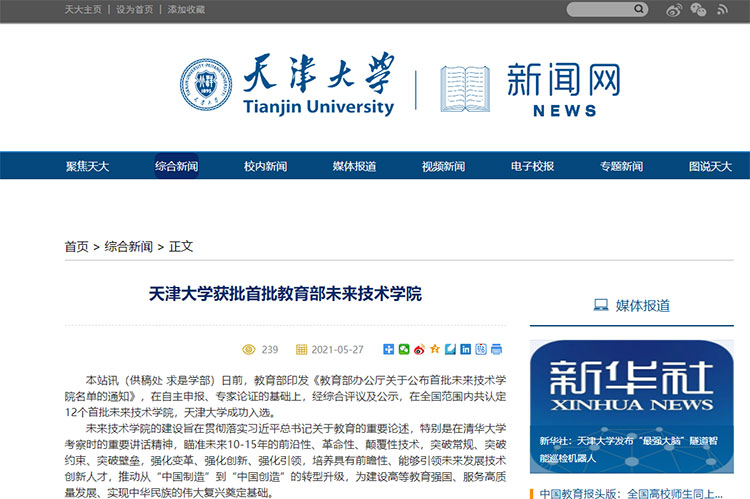Screen dimensions: 750x499
Task: Share to Qzone using the star icon
Action: point(434,349)
